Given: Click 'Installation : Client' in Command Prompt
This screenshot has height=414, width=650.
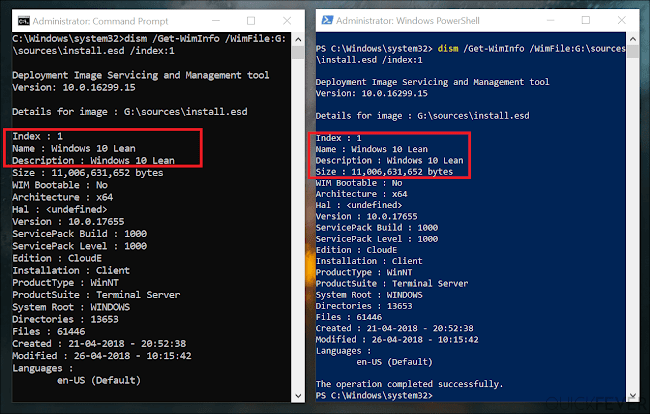Looking at the screenshot, I should click(71, 271).
